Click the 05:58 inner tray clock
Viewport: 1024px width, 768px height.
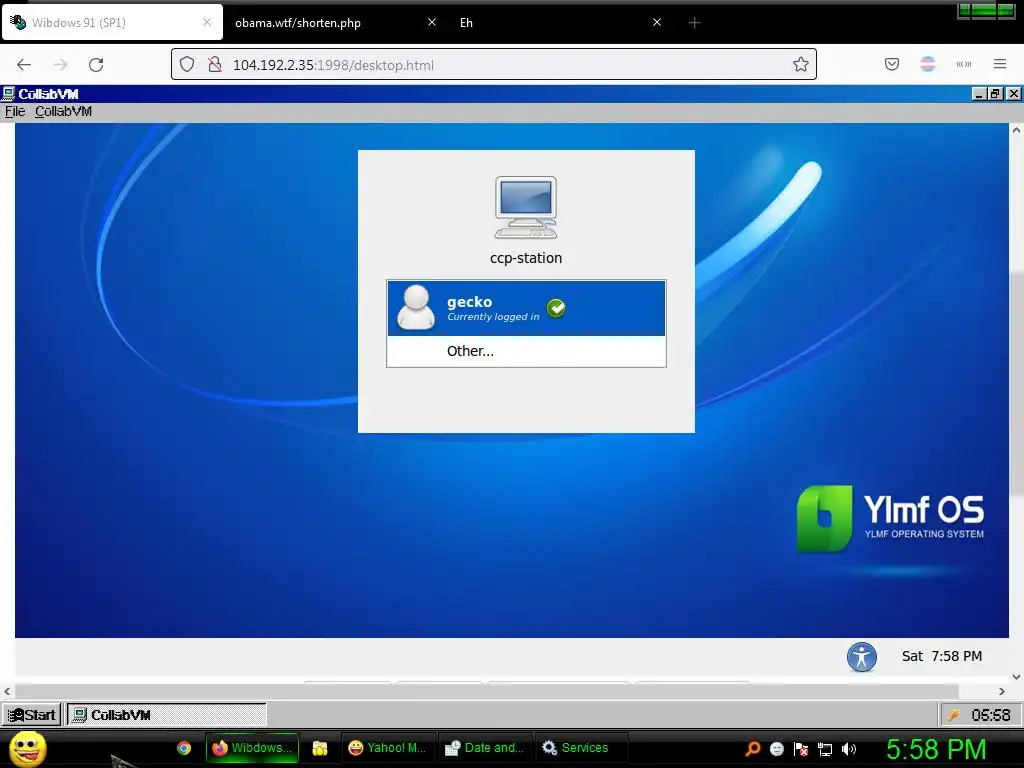991,716
